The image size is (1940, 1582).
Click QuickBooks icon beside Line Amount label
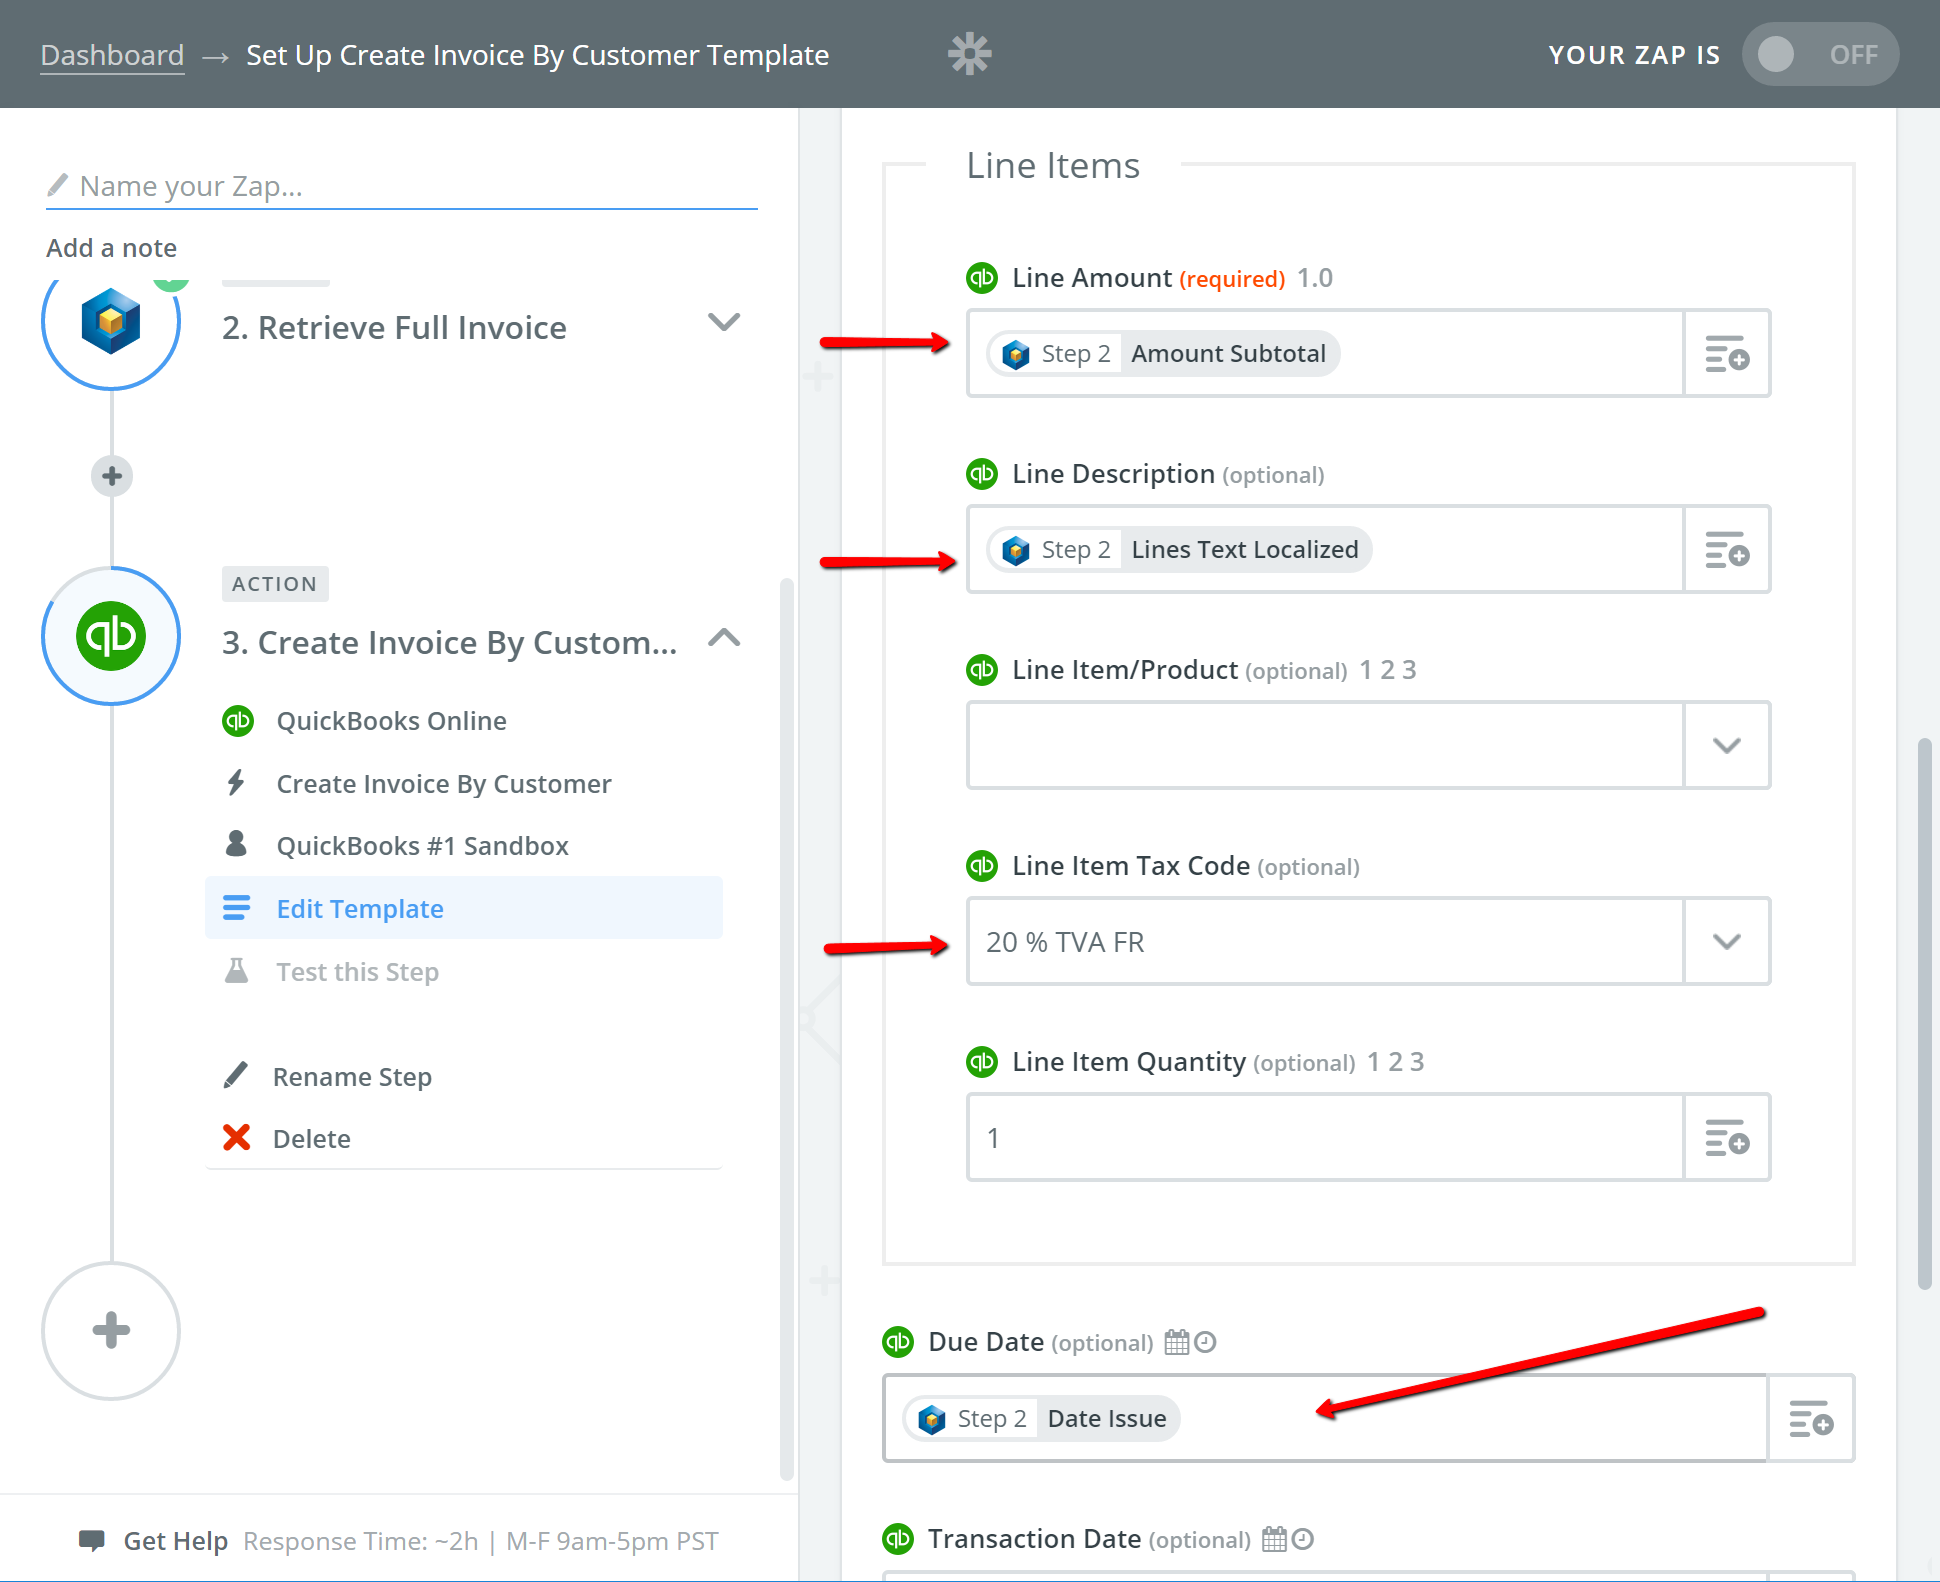click(982, 278)
